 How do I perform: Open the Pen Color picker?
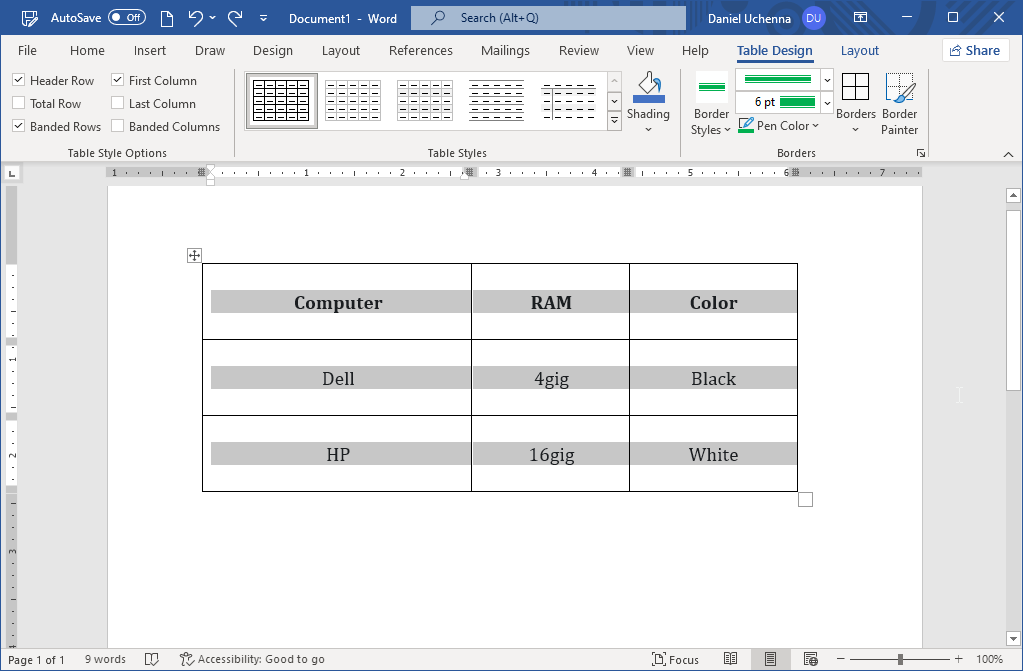778,125
